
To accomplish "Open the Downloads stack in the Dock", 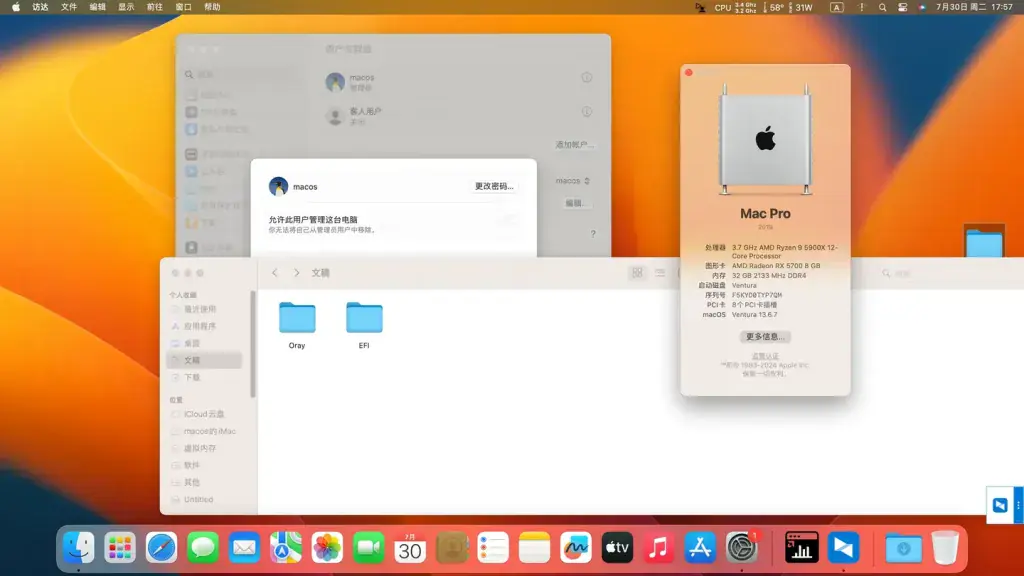I will (903, 547).
